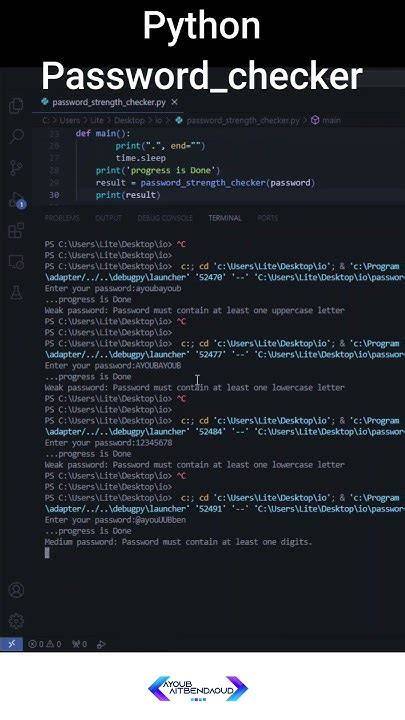
Task: Switch to the OUTPUT panel tab
Action: [108, 218]
